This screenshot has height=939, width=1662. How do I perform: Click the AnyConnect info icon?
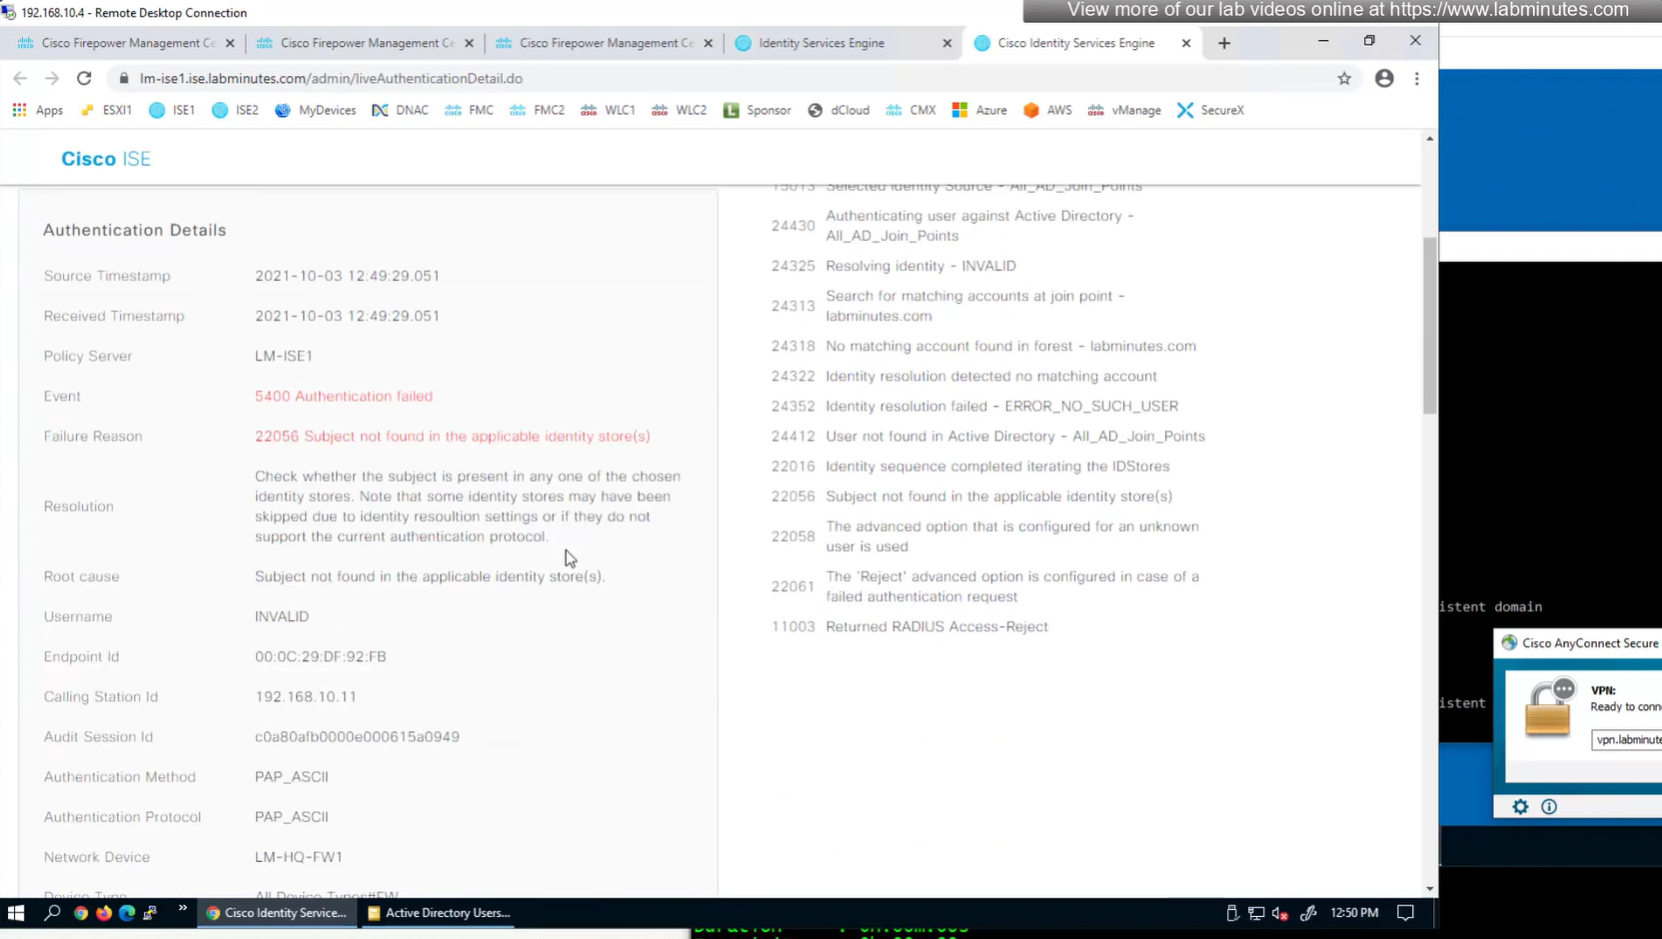click(x=1549, y=807)
